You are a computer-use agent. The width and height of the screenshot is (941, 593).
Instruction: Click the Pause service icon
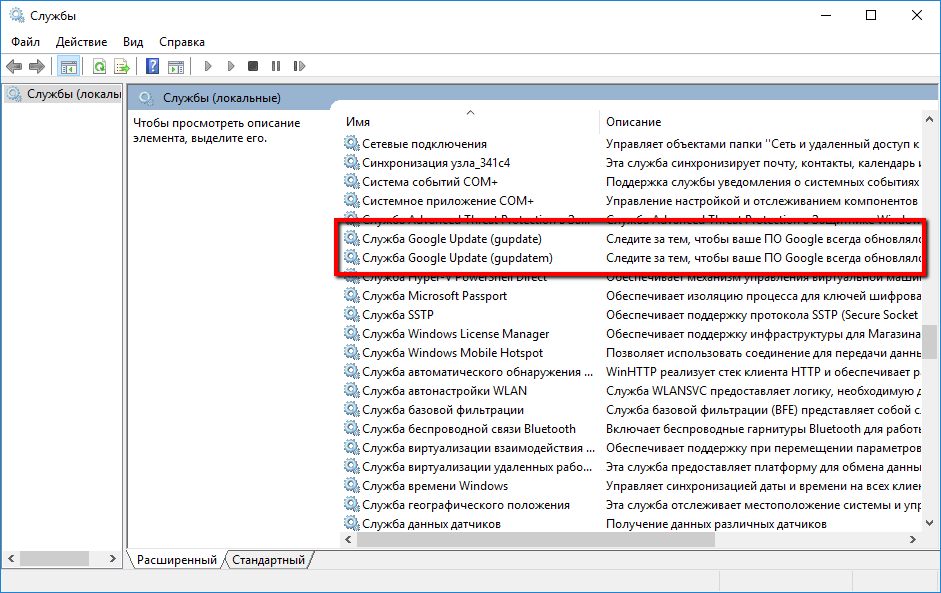click(x=275, y=66)
